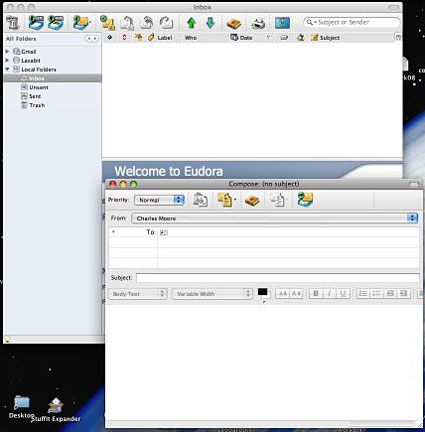
Task: Click the thread column header icon
Action: [x=109, y=38]
